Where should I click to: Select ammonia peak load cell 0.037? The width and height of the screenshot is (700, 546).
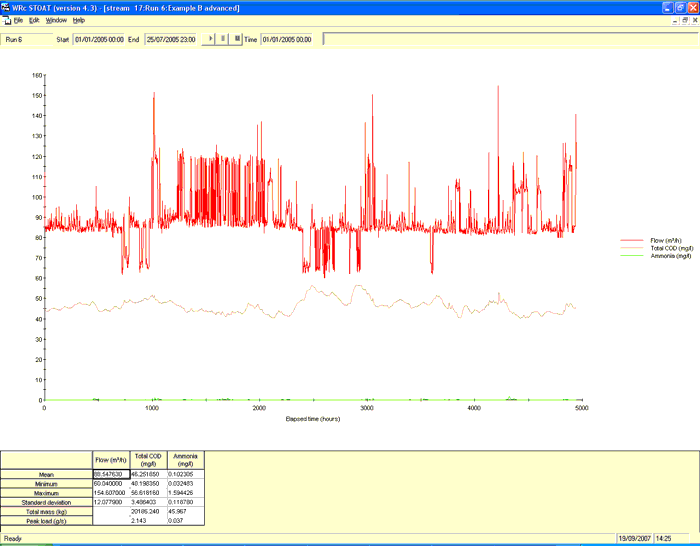pyautogui.click(x=186, y=521)
